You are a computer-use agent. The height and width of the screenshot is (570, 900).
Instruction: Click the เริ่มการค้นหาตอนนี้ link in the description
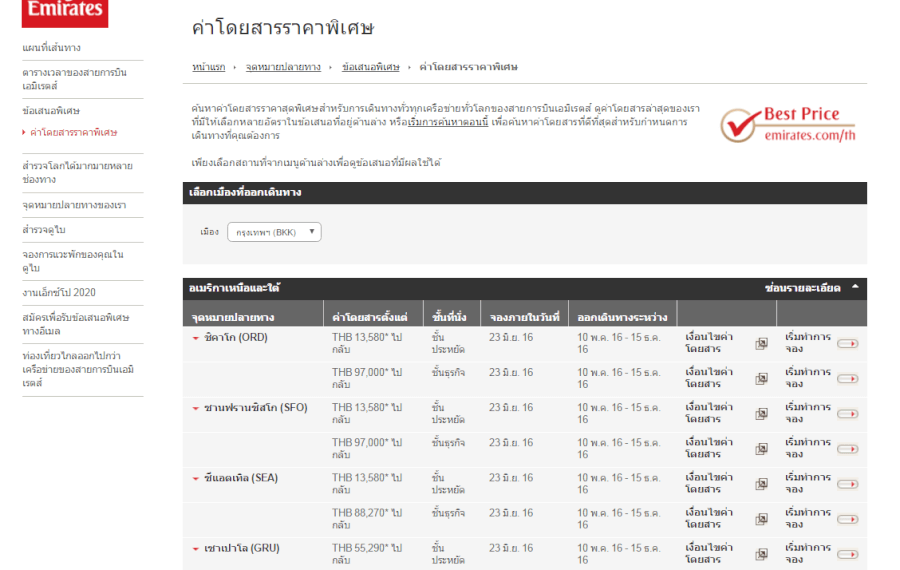pyautogui.click(x=448, y=122)
